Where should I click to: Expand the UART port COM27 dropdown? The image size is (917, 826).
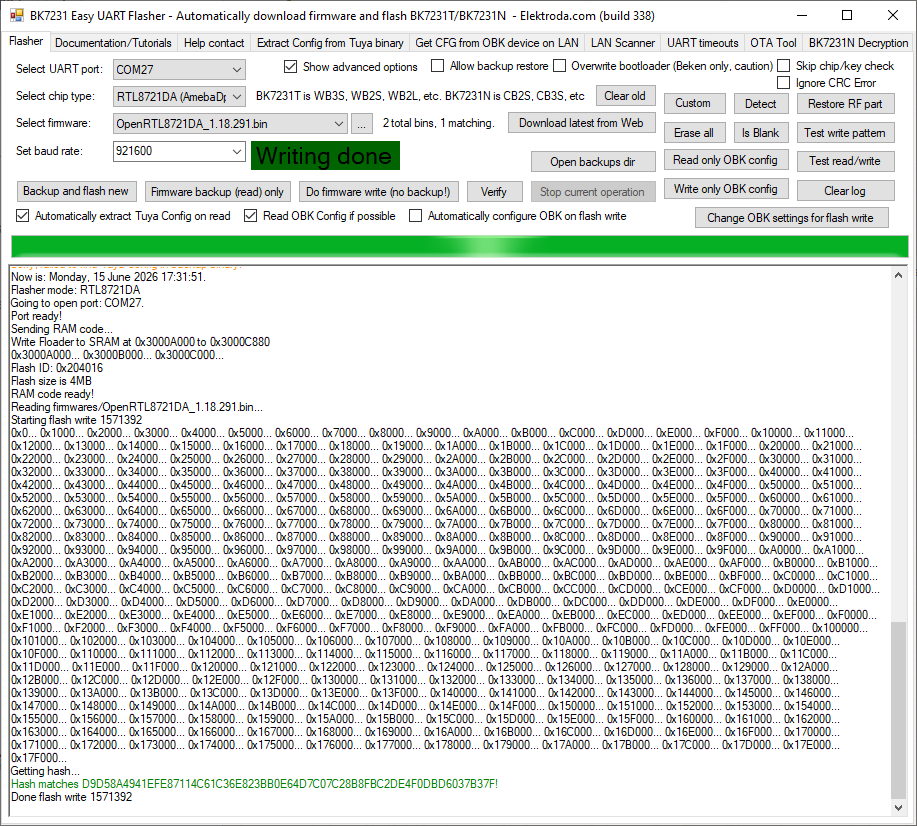tap(236, 70)
